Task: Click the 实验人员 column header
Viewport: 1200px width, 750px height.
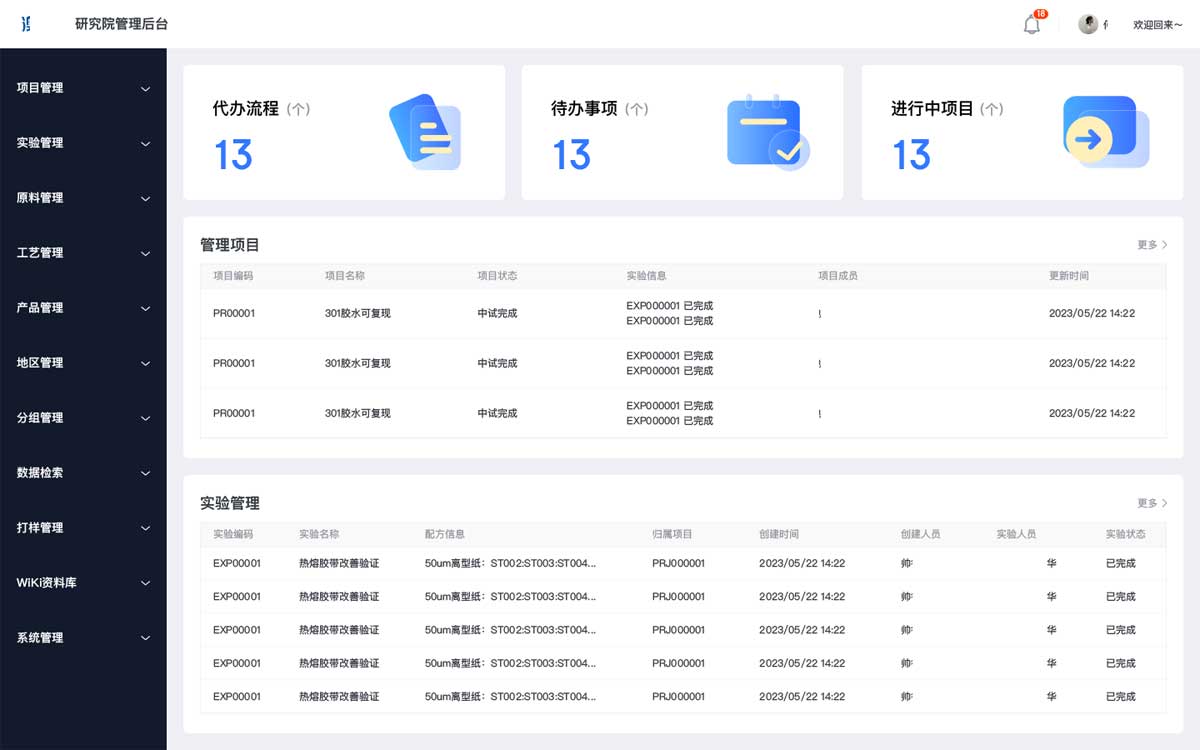Action: pyautogui.click(x=1016, y=535)
